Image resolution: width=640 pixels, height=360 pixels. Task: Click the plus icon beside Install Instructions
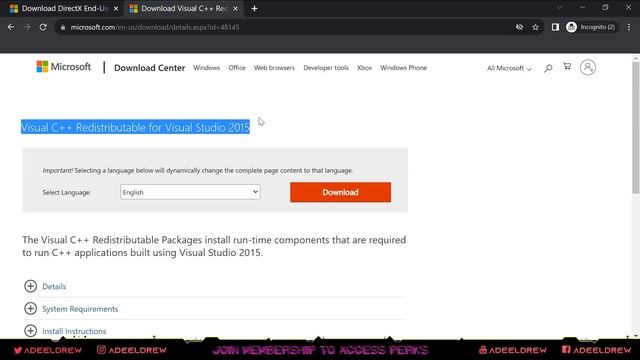[31, 331]
